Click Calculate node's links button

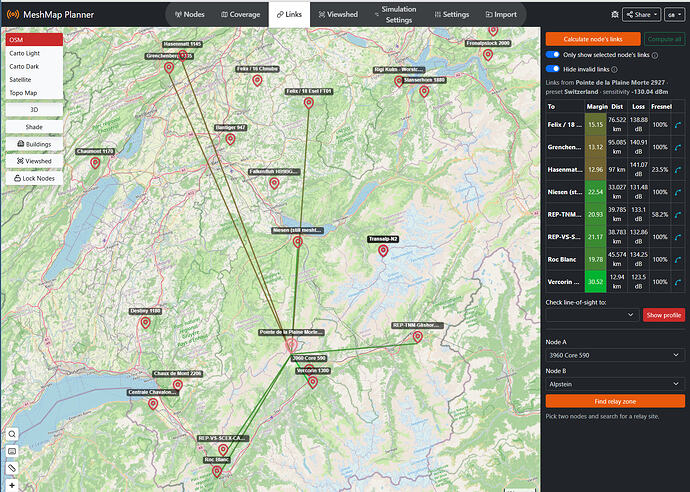pyautogui.click(x=593, y=39)
